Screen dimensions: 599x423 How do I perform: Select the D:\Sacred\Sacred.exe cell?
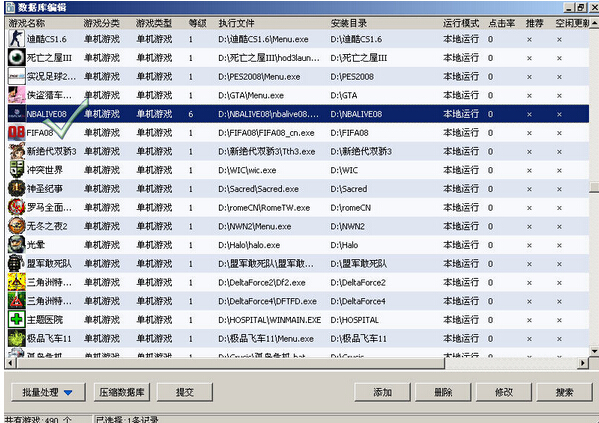(259, 189)
